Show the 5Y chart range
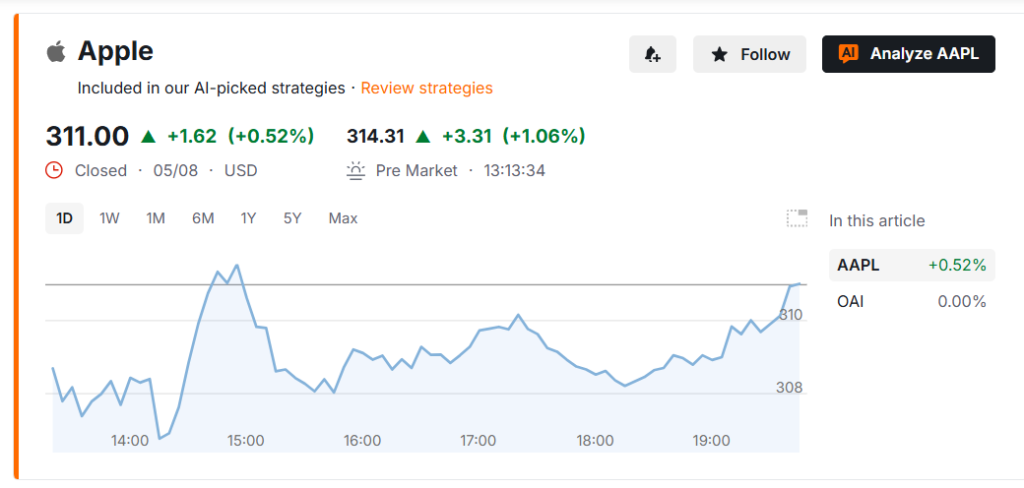This screenshot has width=1024, height=488. pos(292,218)
